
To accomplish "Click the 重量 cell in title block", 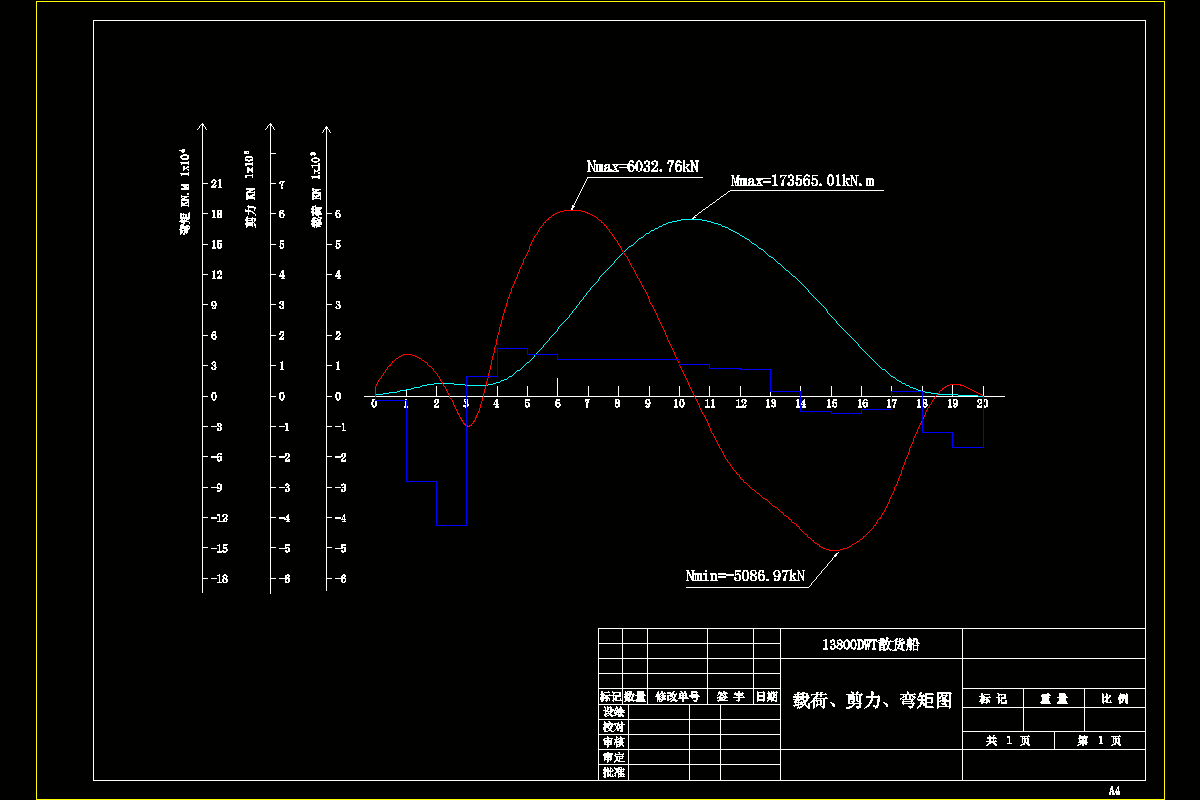I will click(x=1054, y=699).
